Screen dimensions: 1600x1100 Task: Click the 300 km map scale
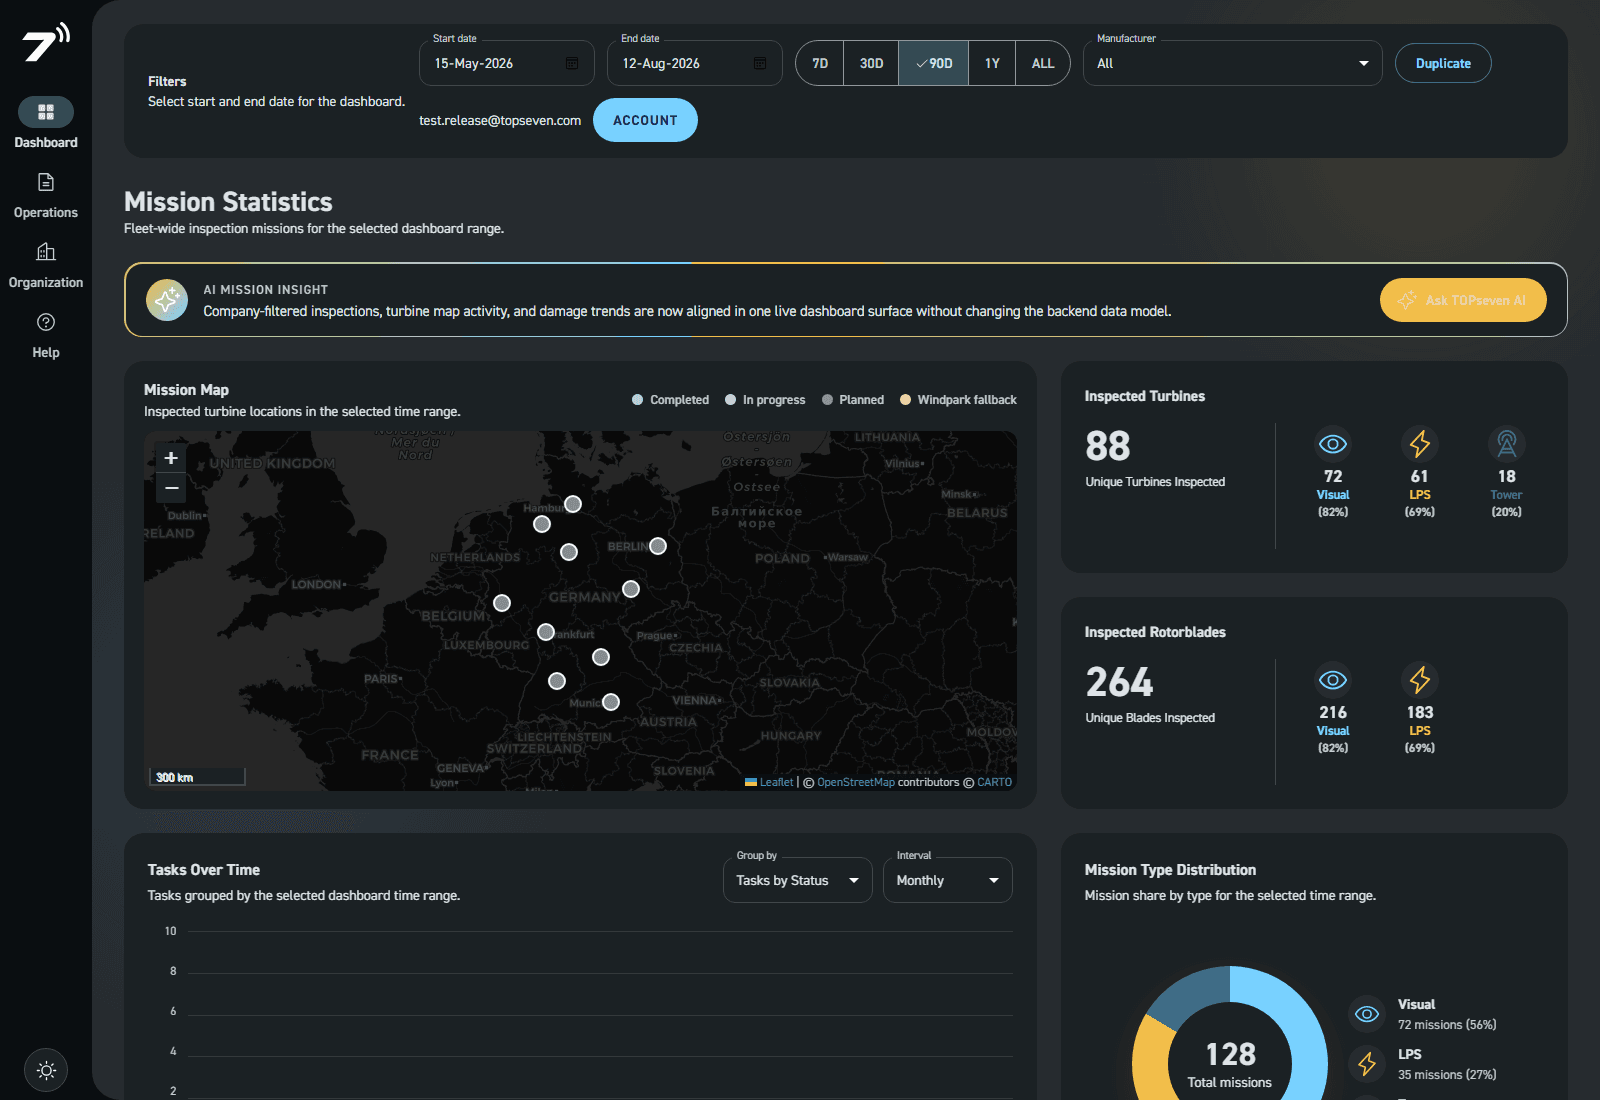(x=197, y=777)
